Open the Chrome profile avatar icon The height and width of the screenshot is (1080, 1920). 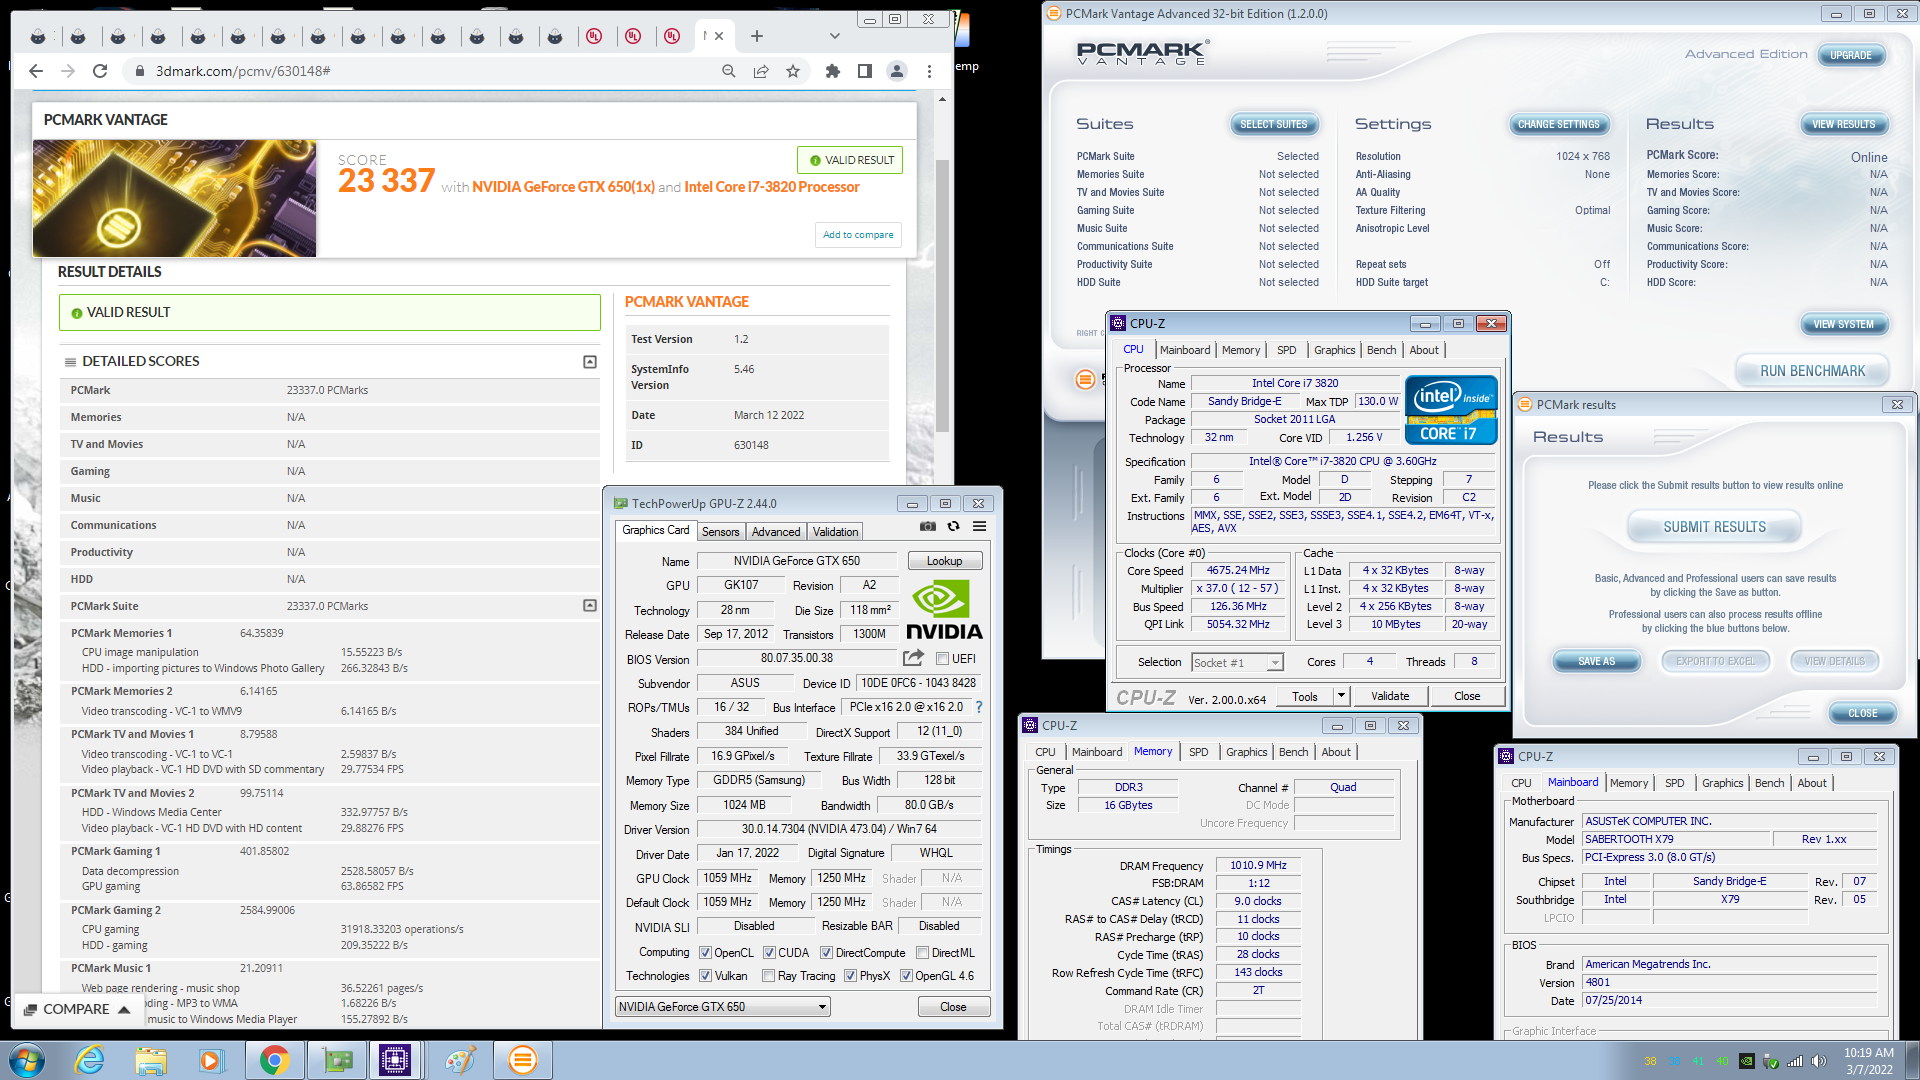(x=897, y=71)
